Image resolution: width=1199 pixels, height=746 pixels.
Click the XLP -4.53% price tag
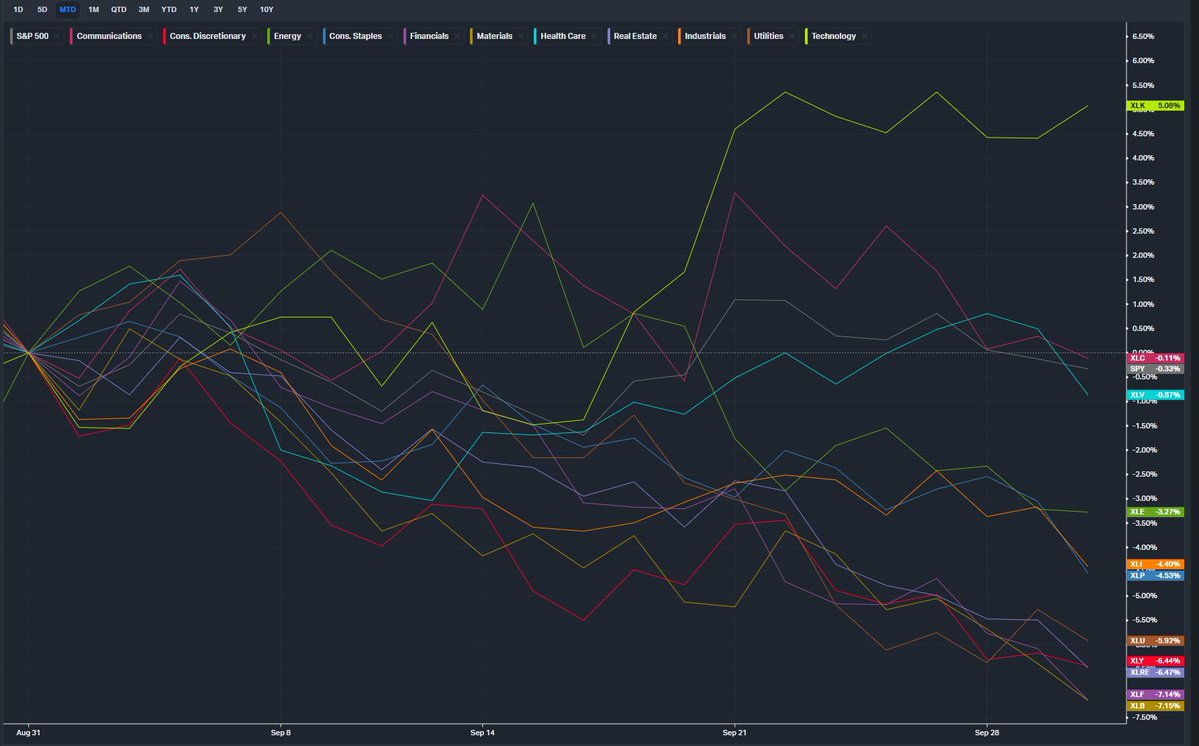click(x=1155, y=576)
